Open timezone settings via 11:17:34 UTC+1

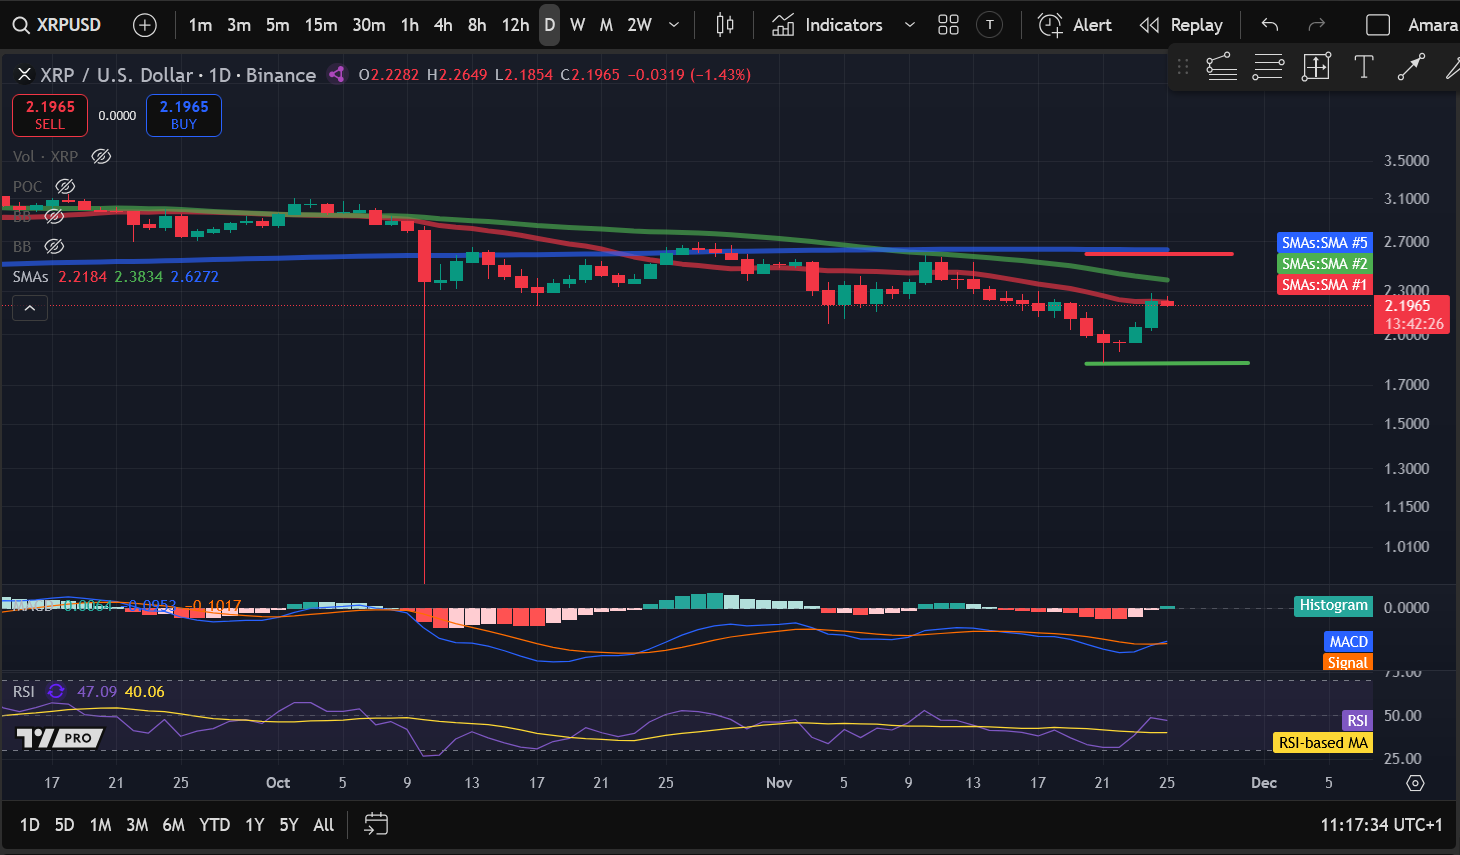pyautogui.click(x=1384, y=824)
